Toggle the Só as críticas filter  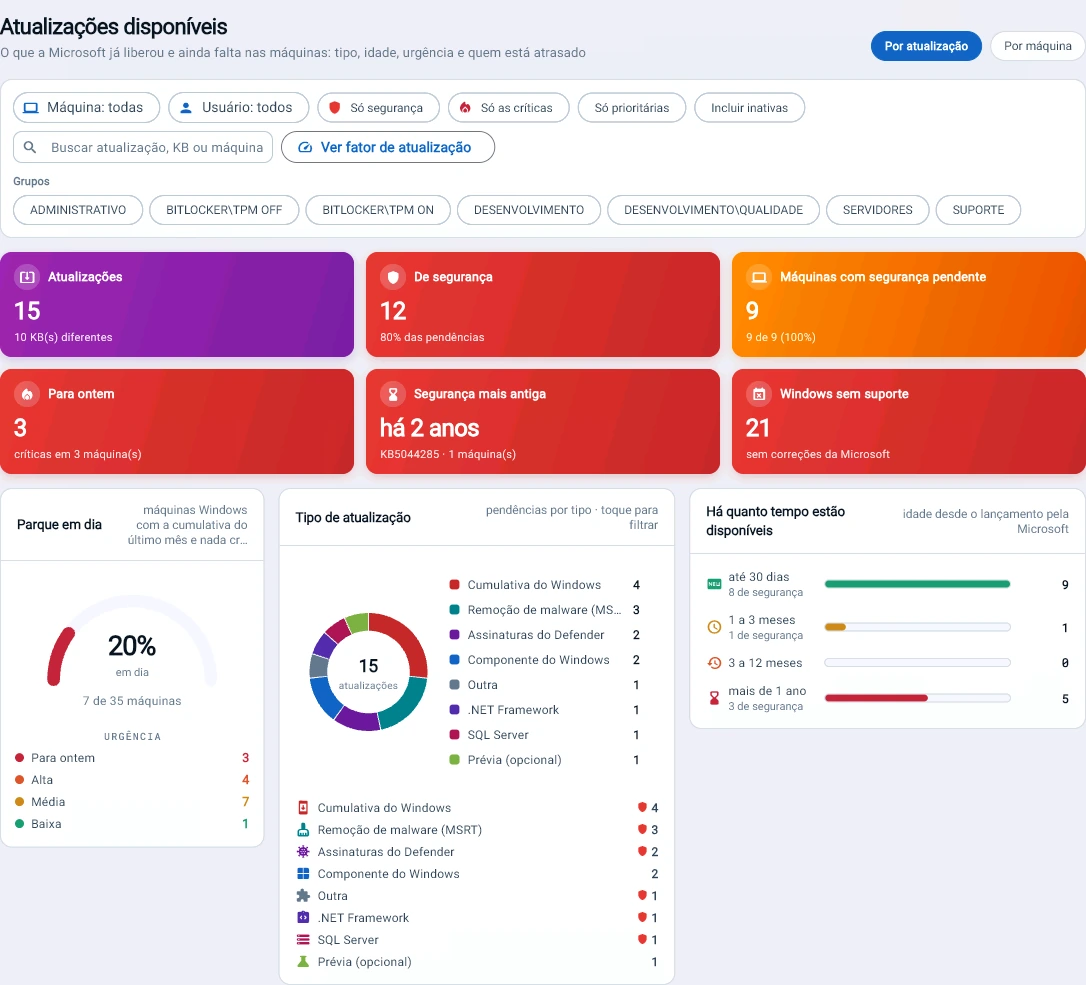(x=508, y=108)
